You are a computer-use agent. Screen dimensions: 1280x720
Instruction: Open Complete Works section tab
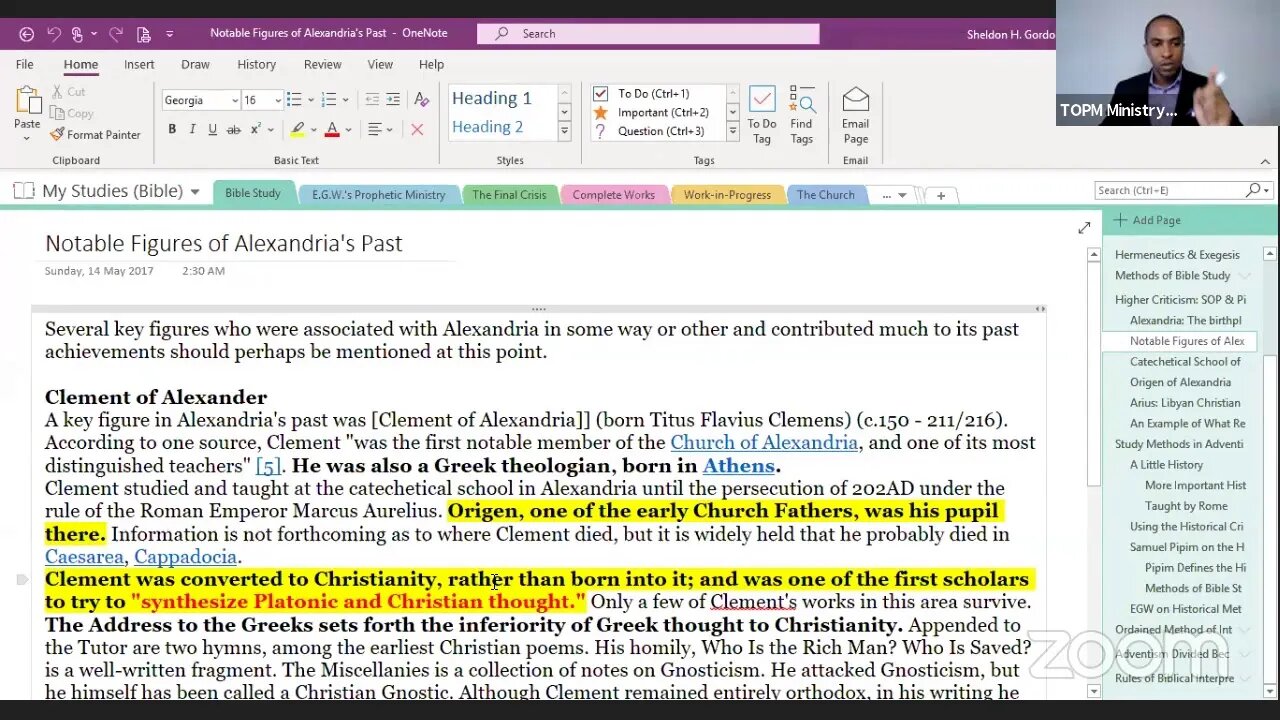613,195
